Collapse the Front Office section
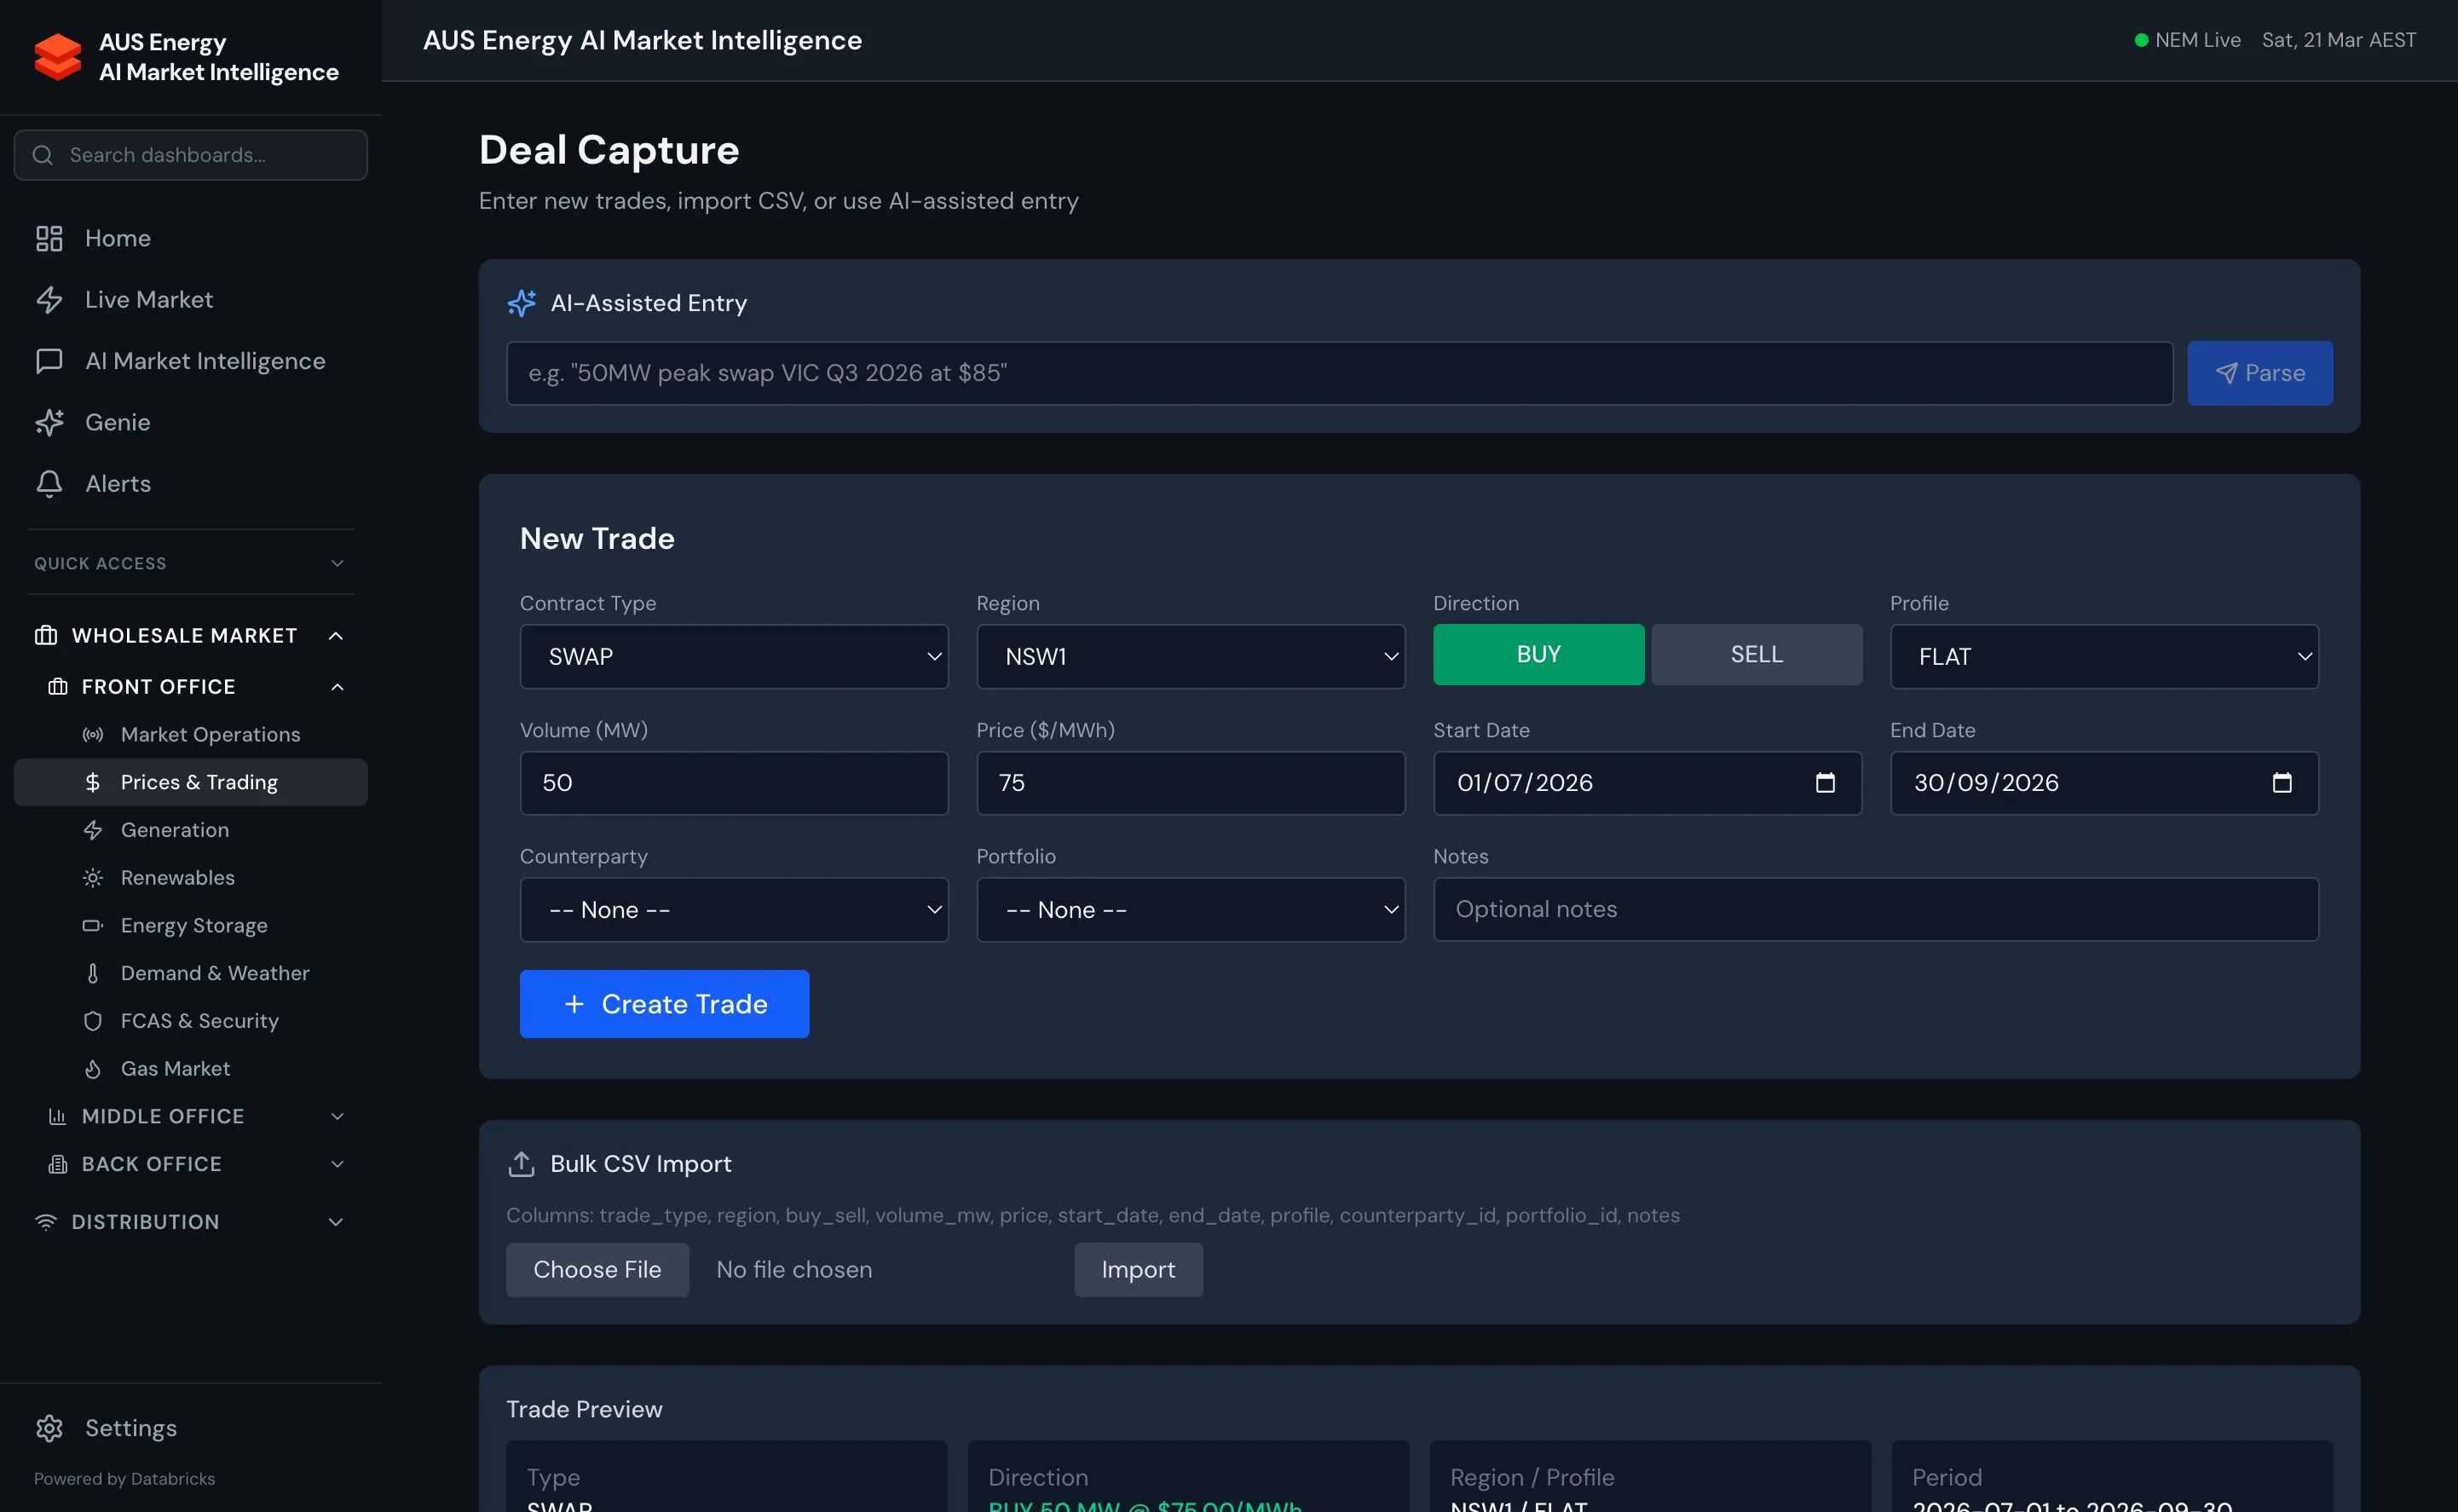Image resolution: width=2458 pixels, height=1512 pixels. (x=337, y=686)
